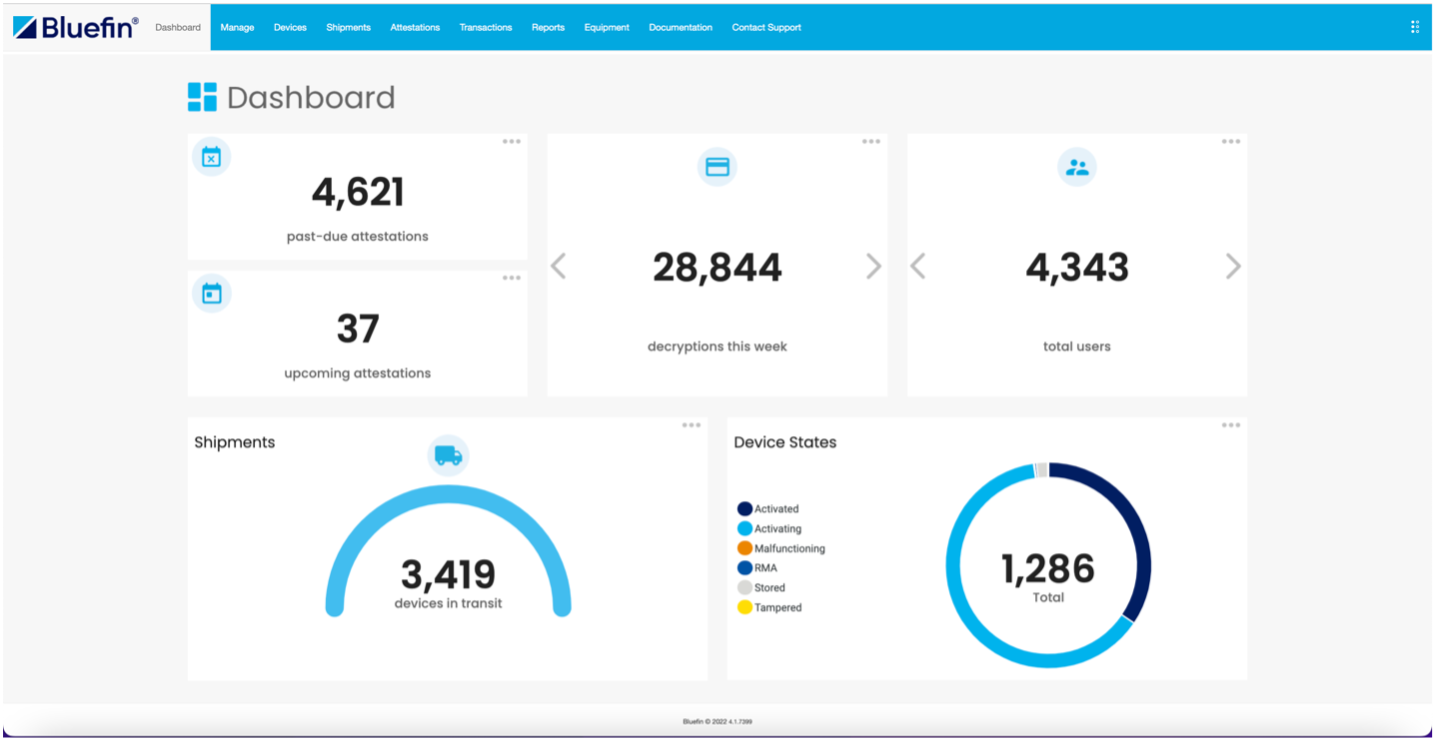Click the gray Stored donut segment
1439x745 pixels.
coord(1041,470)
